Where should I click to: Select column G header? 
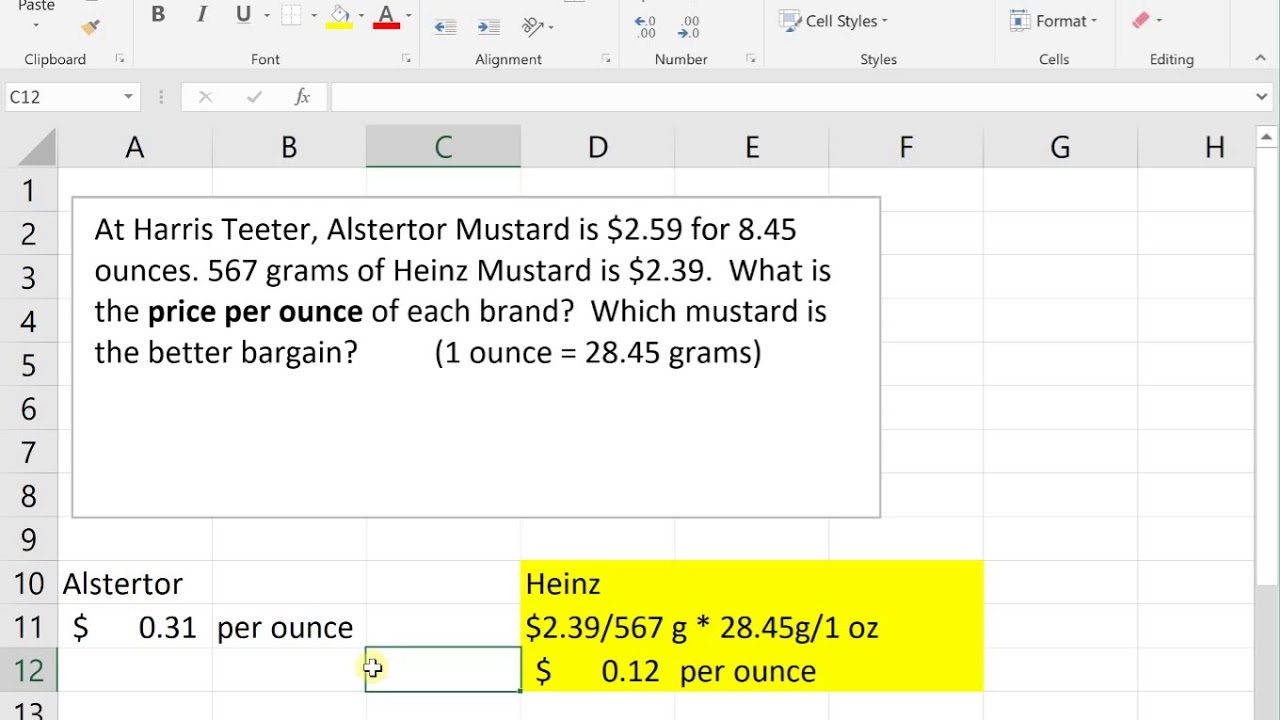(1060, 148)
